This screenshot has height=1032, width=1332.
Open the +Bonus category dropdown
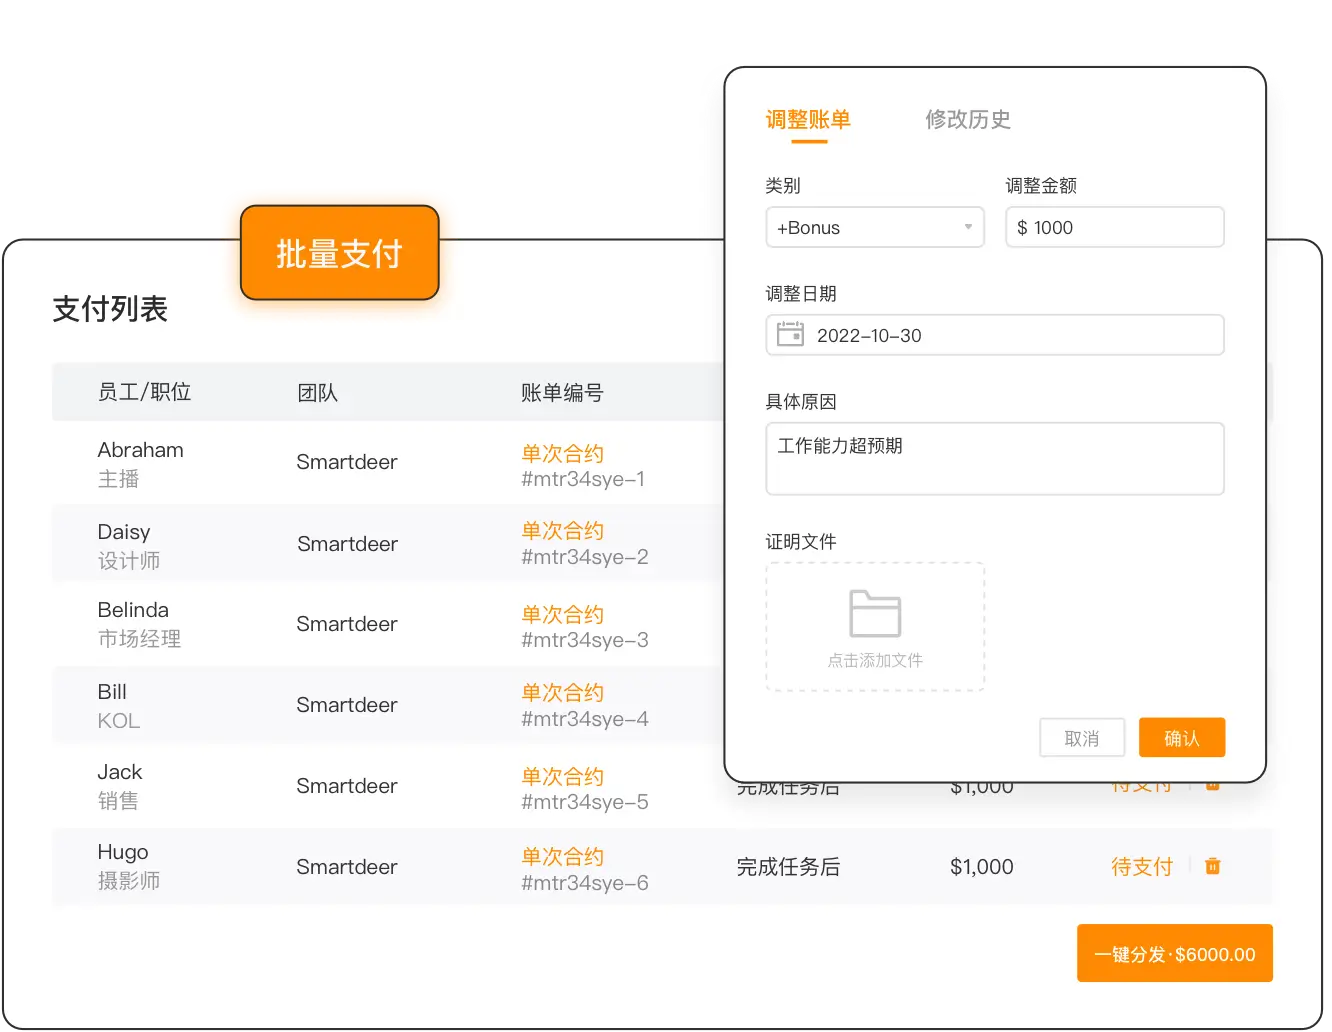875,227
